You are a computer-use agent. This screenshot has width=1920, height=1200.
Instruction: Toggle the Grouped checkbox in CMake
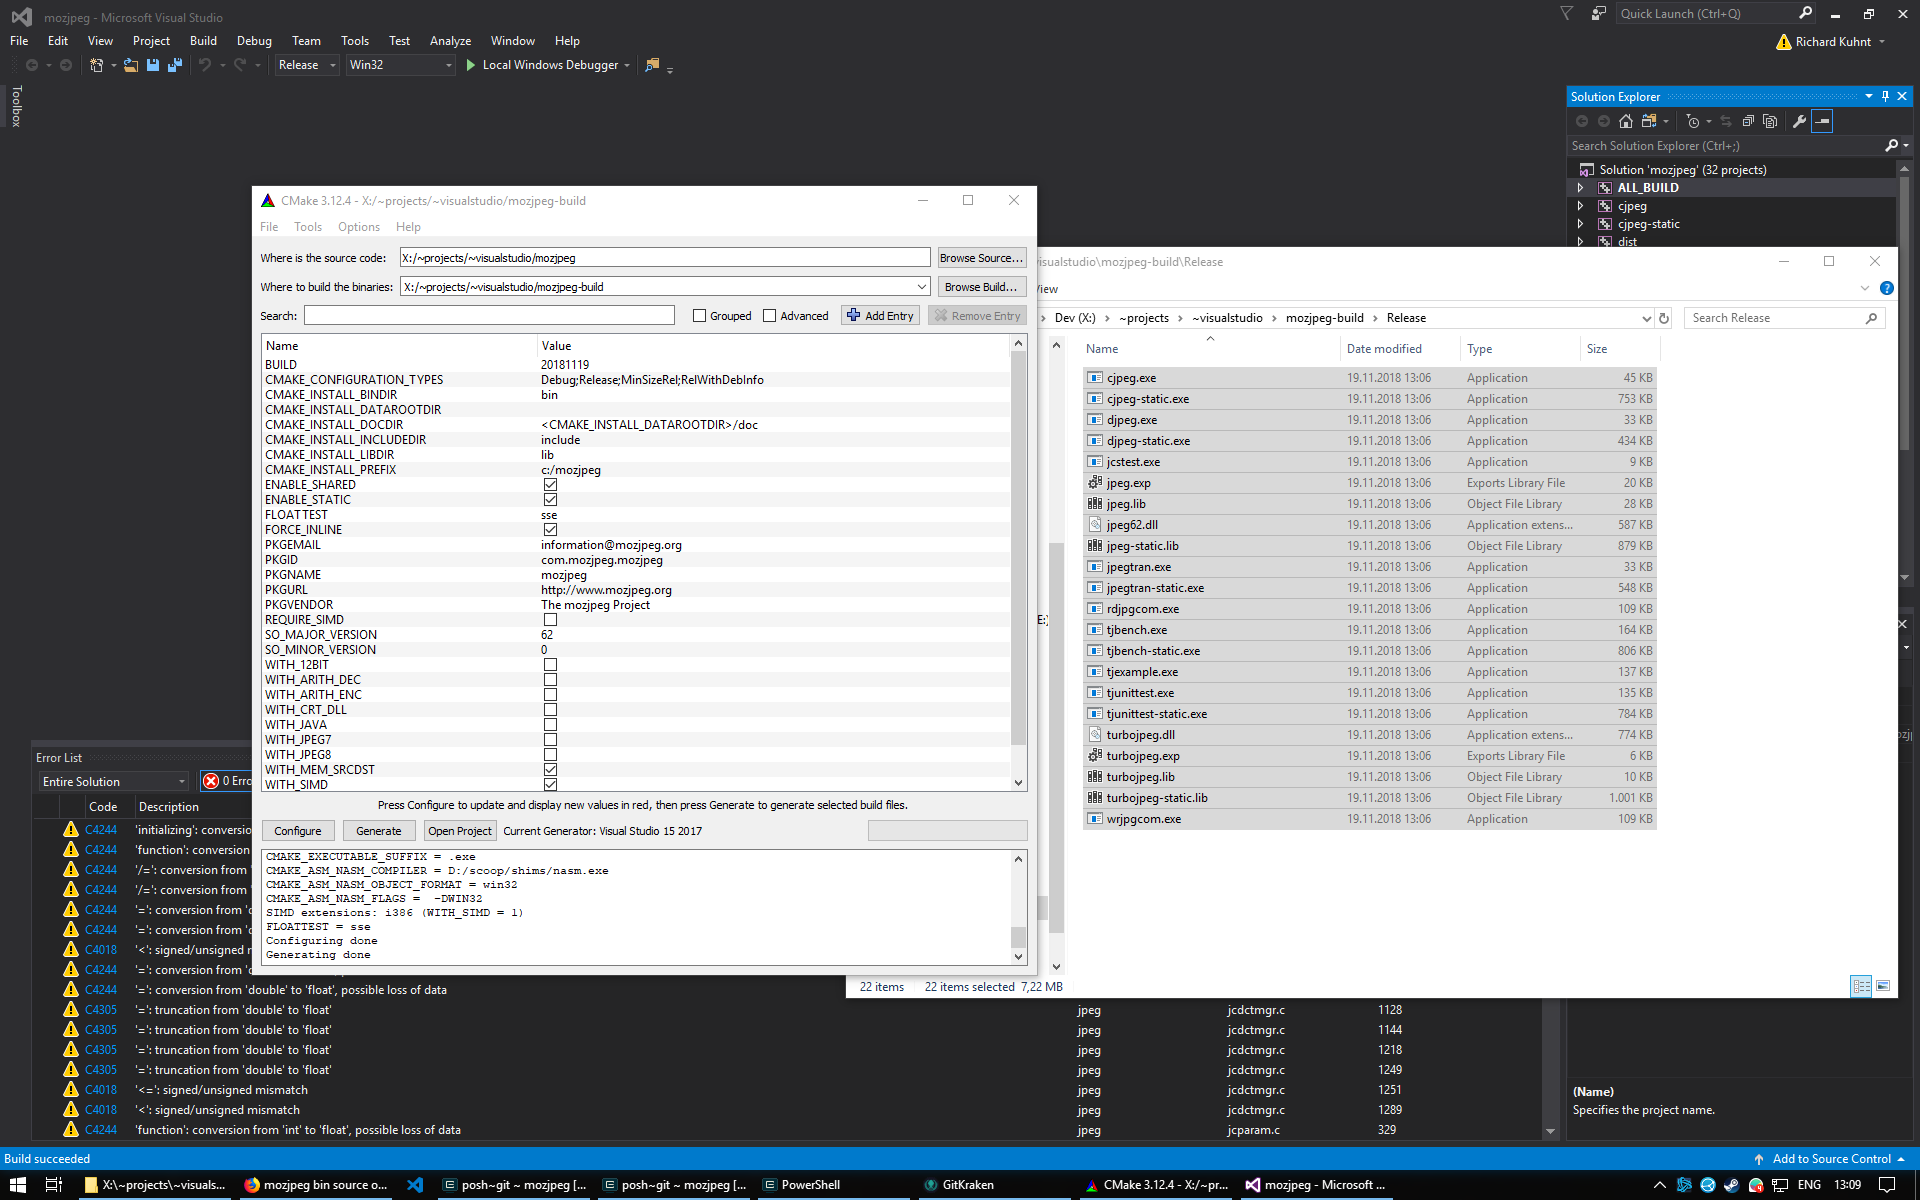tap(700, 315)
